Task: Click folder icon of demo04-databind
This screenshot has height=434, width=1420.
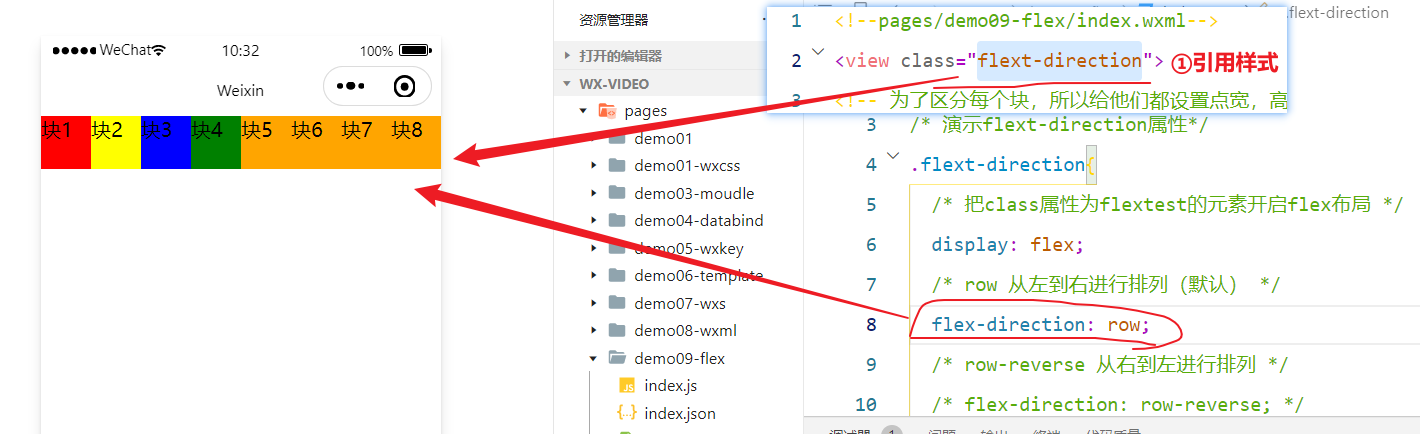Action: tap(617, 220)
